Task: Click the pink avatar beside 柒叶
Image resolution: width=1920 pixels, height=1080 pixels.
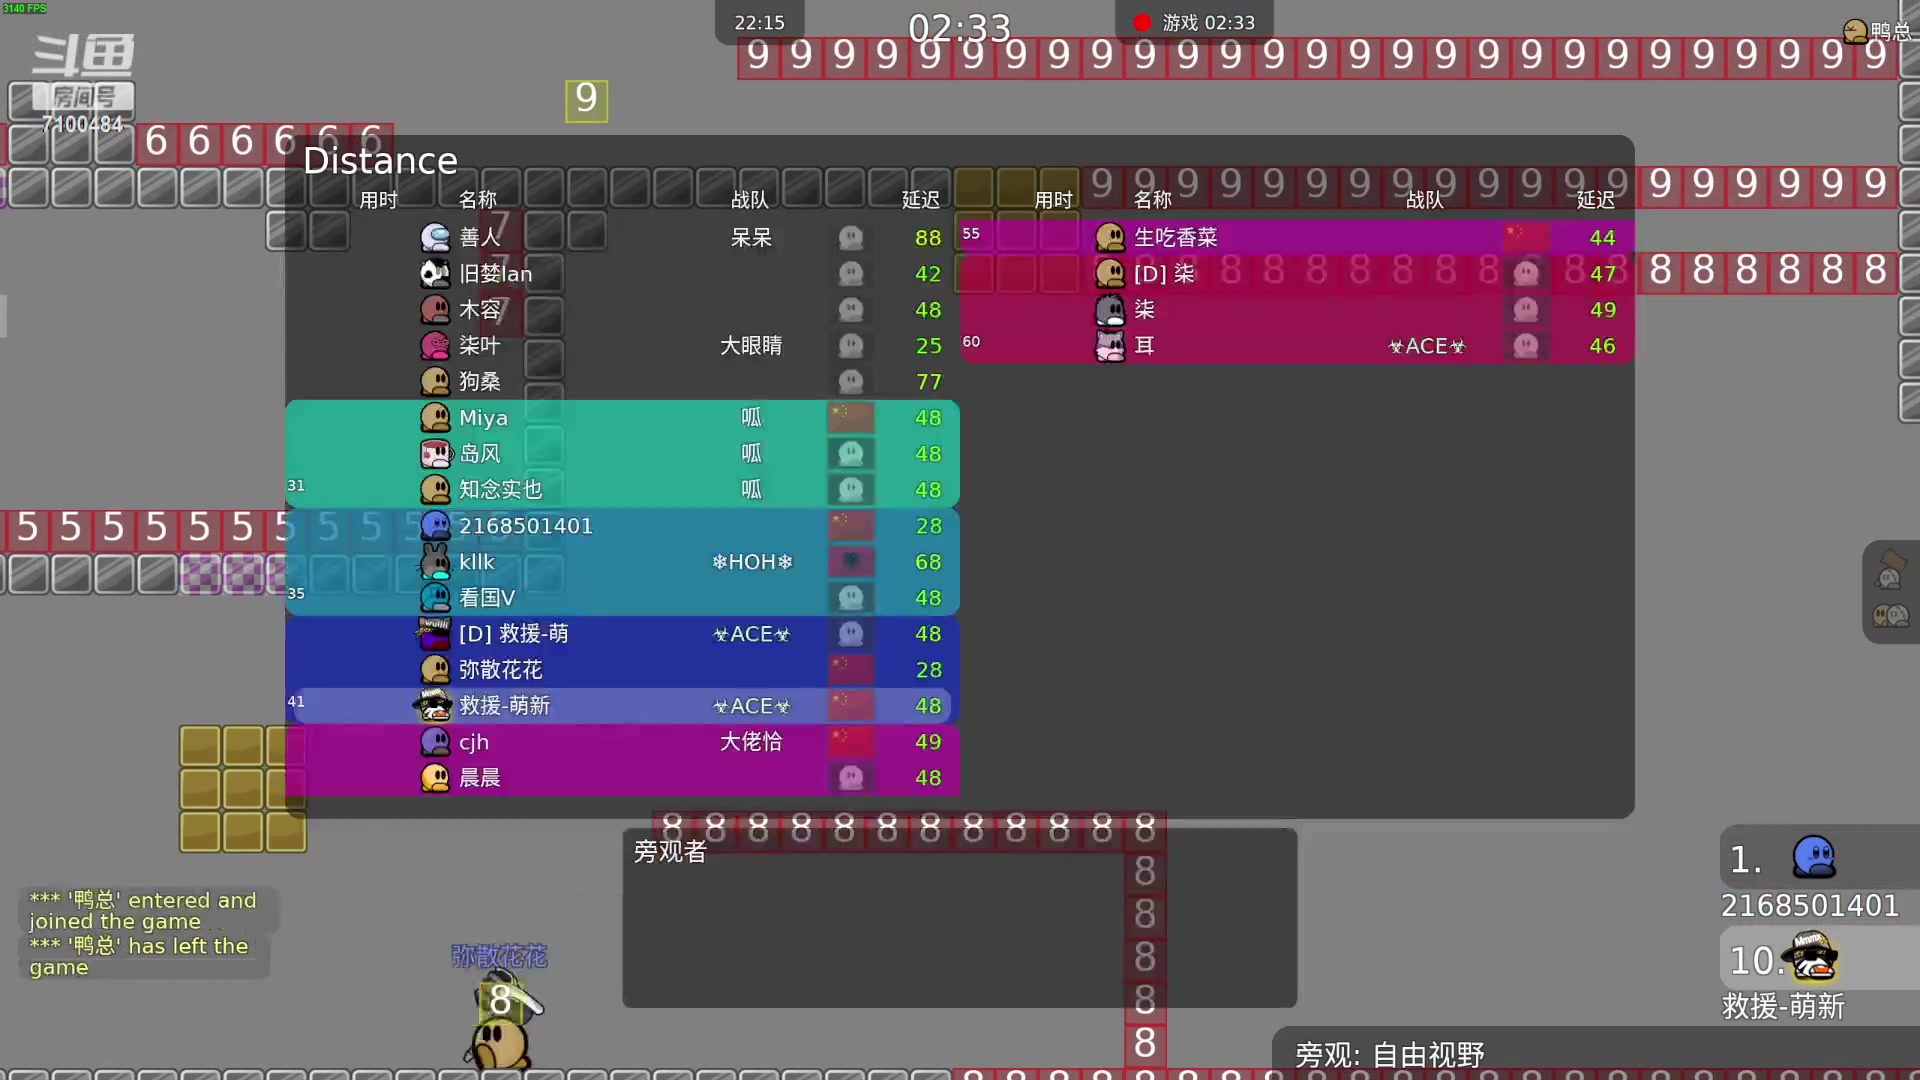Action: pos(435,345)
